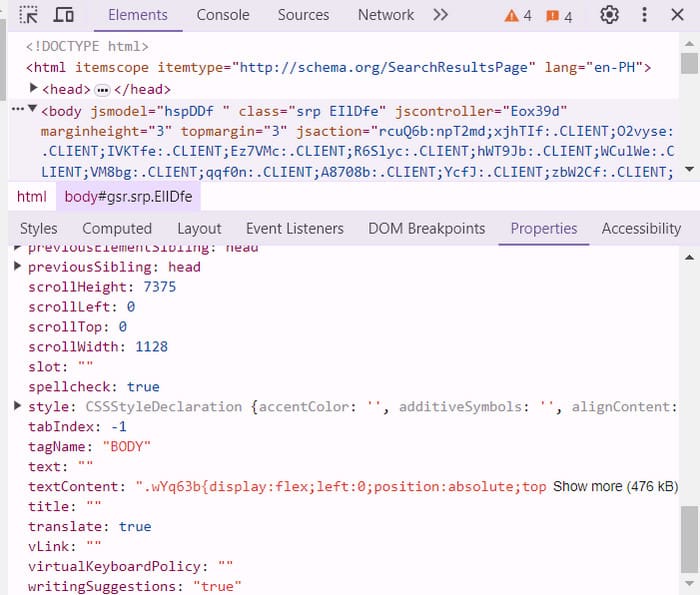The width and height of the screenshot is (700, 595).
Task: Select the Properties pane tab
Action: pyautogui.click(x=544, y=229)
